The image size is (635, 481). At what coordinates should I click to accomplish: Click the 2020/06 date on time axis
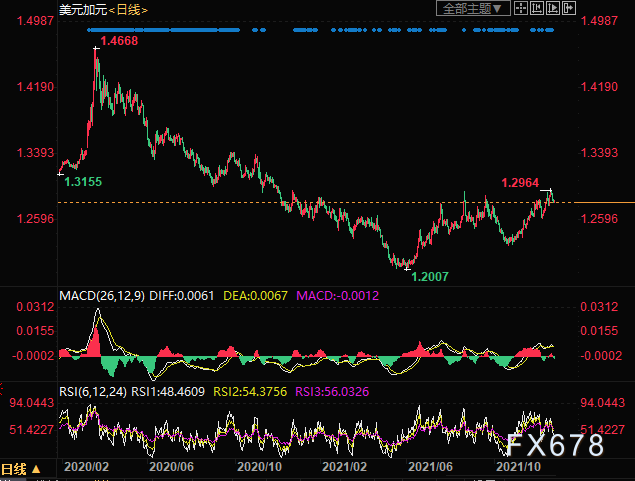[x=171, y=467]
